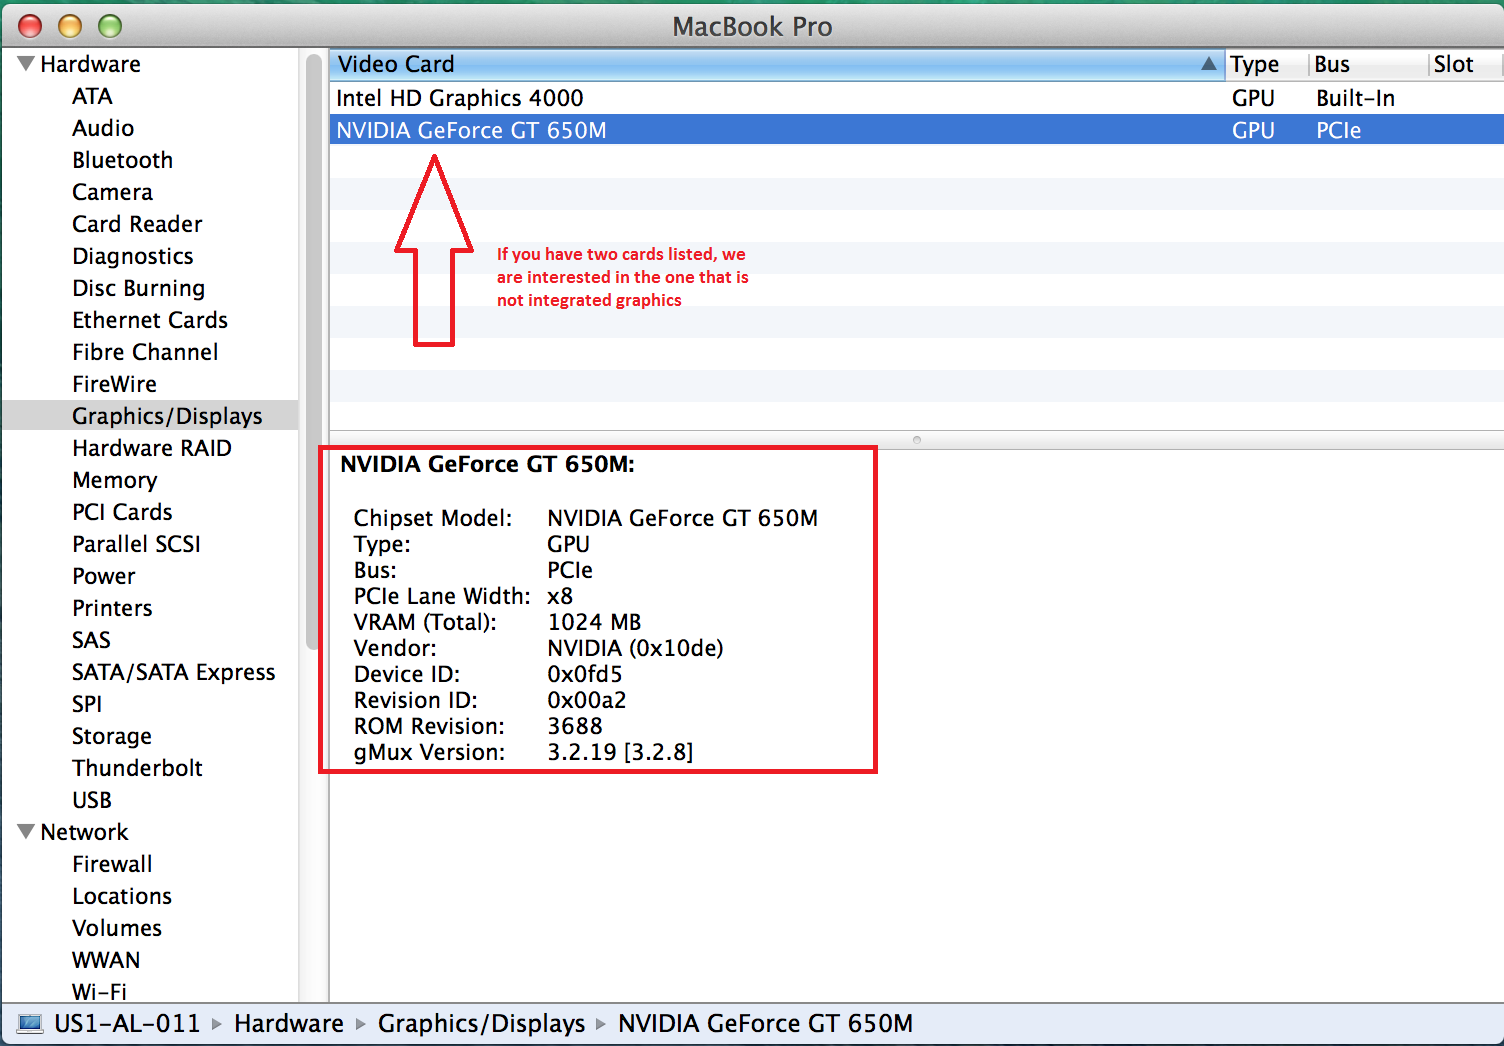1504x1046 pixels.
Task: Show Thunderbolt device information
Action: coord(137,768)
